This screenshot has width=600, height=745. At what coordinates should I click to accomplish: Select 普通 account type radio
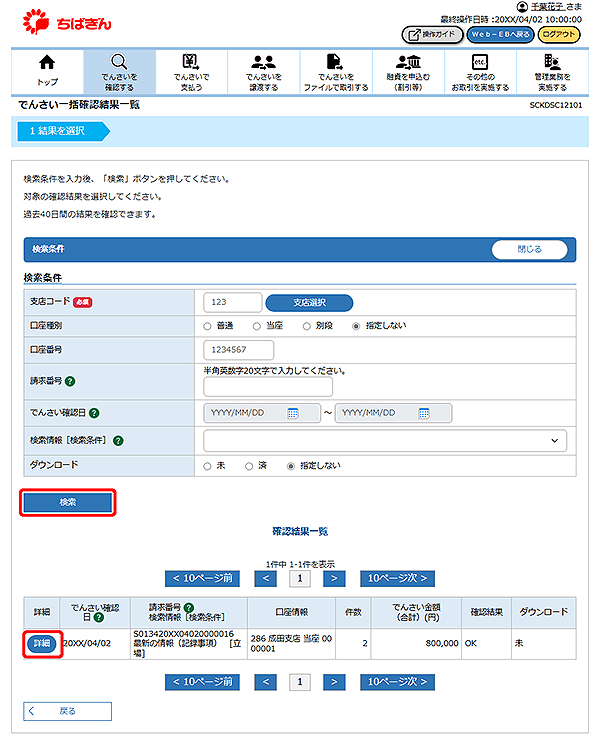207,326
